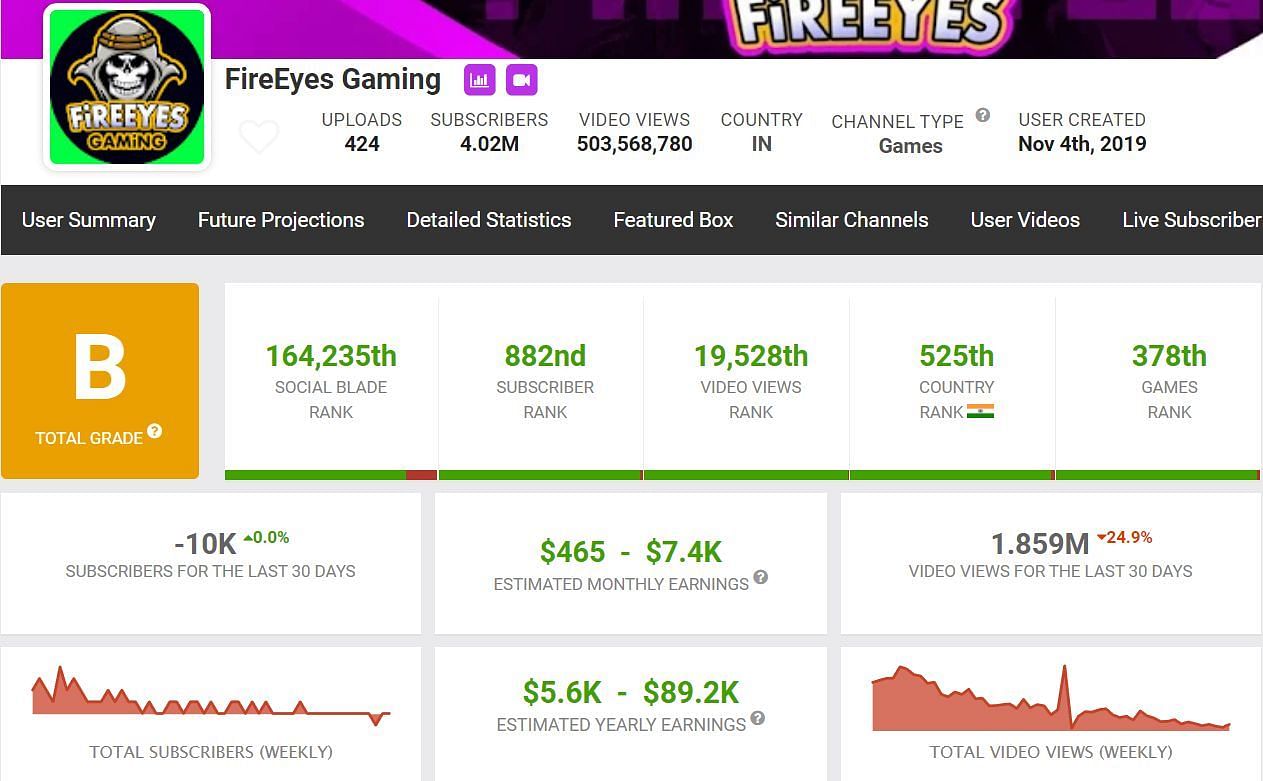Click the Channel Type help question mark
The image size is (1263, 781).
click(x=983, y=115)
